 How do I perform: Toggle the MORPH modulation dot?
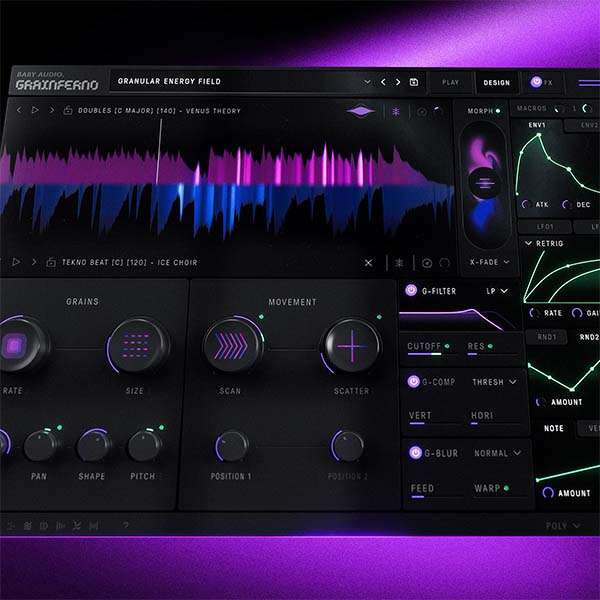498,111
